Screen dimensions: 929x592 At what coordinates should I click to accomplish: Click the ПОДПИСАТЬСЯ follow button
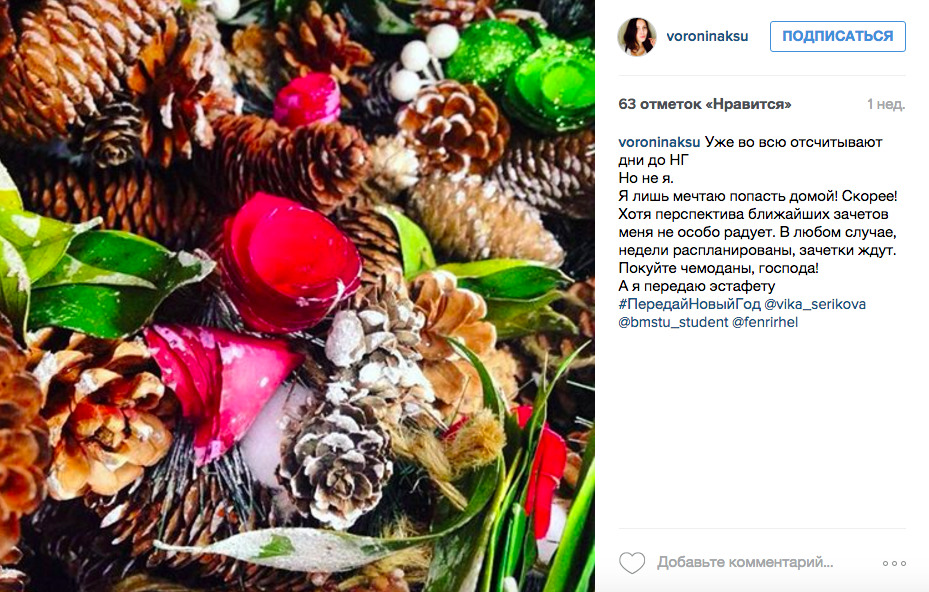838,36
